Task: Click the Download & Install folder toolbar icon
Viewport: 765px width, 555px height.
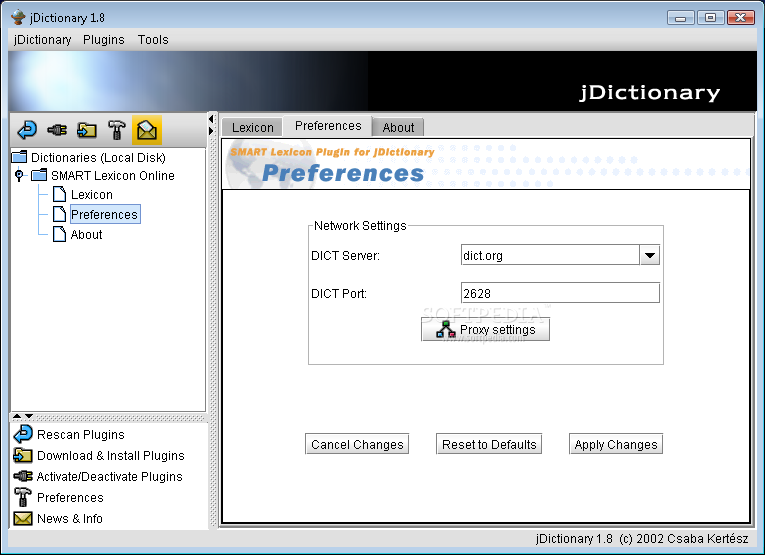Action: click(87, 130)
